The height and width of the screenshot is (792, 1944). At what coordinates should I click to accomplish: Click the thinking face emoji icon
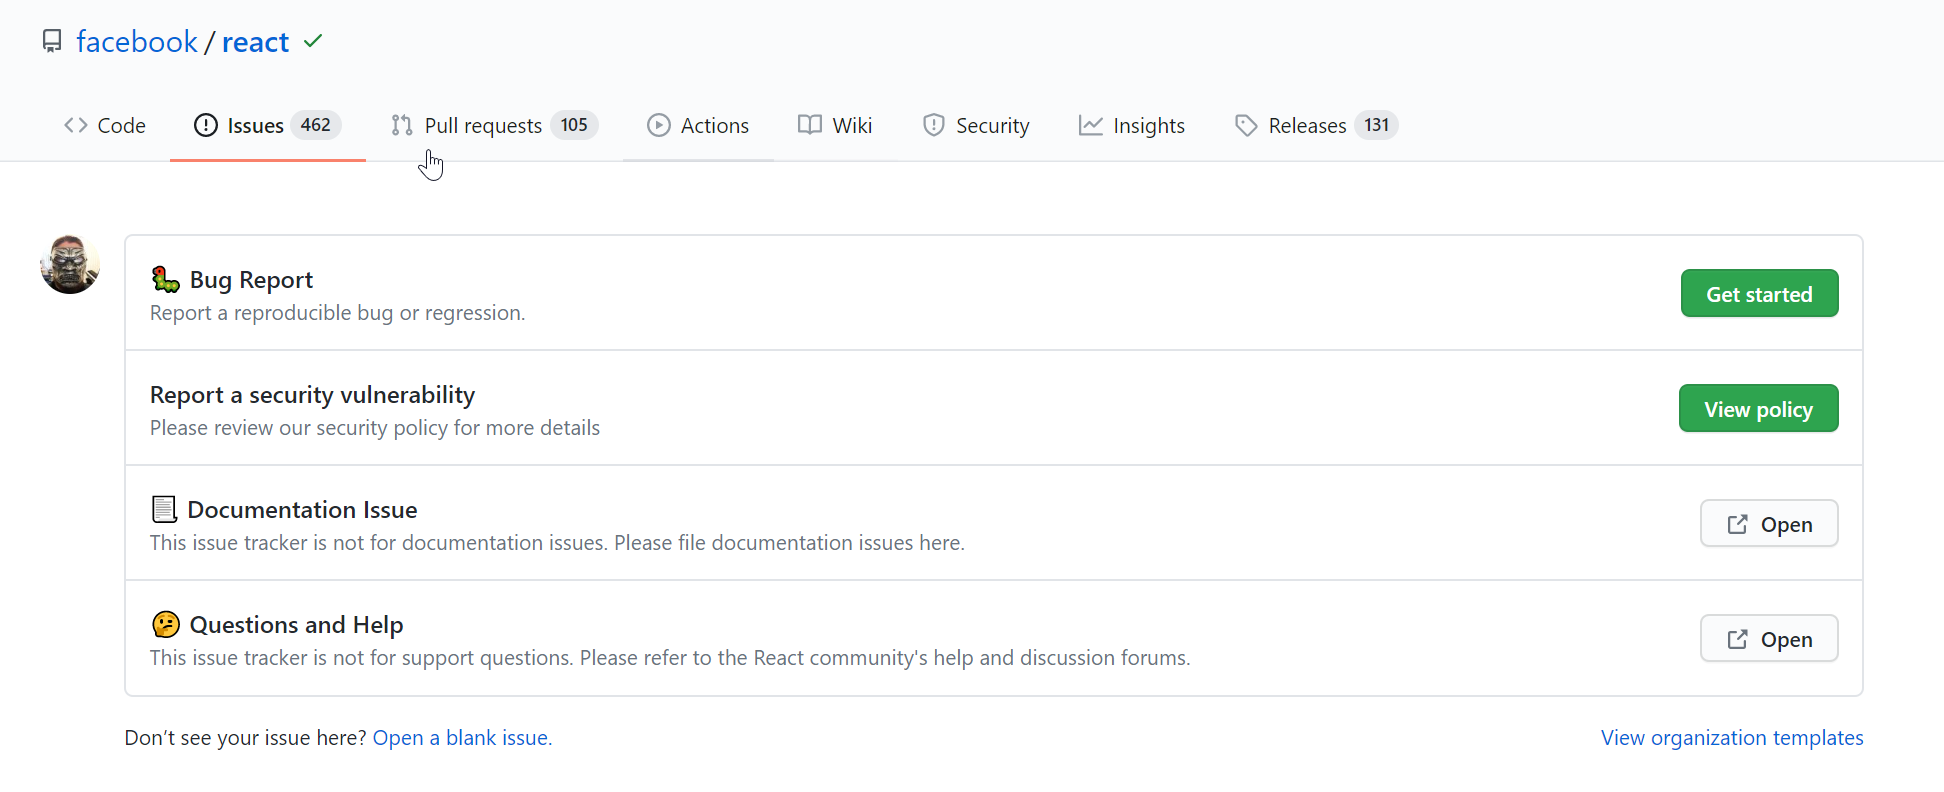click(165, 624)
